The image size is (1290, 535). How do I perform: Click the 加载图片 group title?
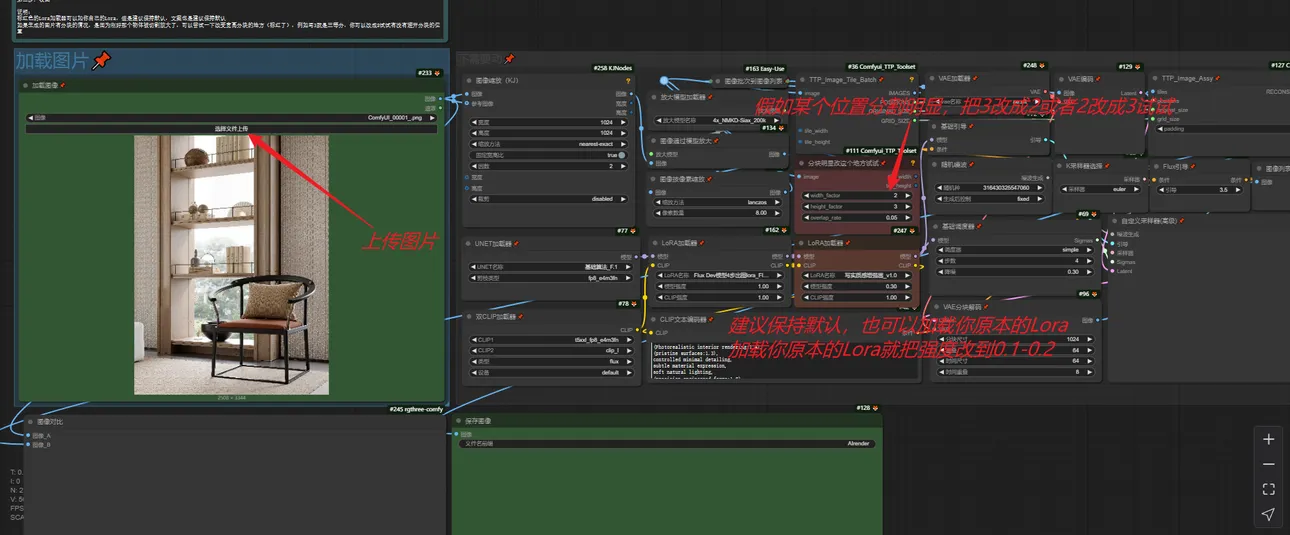pyautogui.click(x=52, y=61)
